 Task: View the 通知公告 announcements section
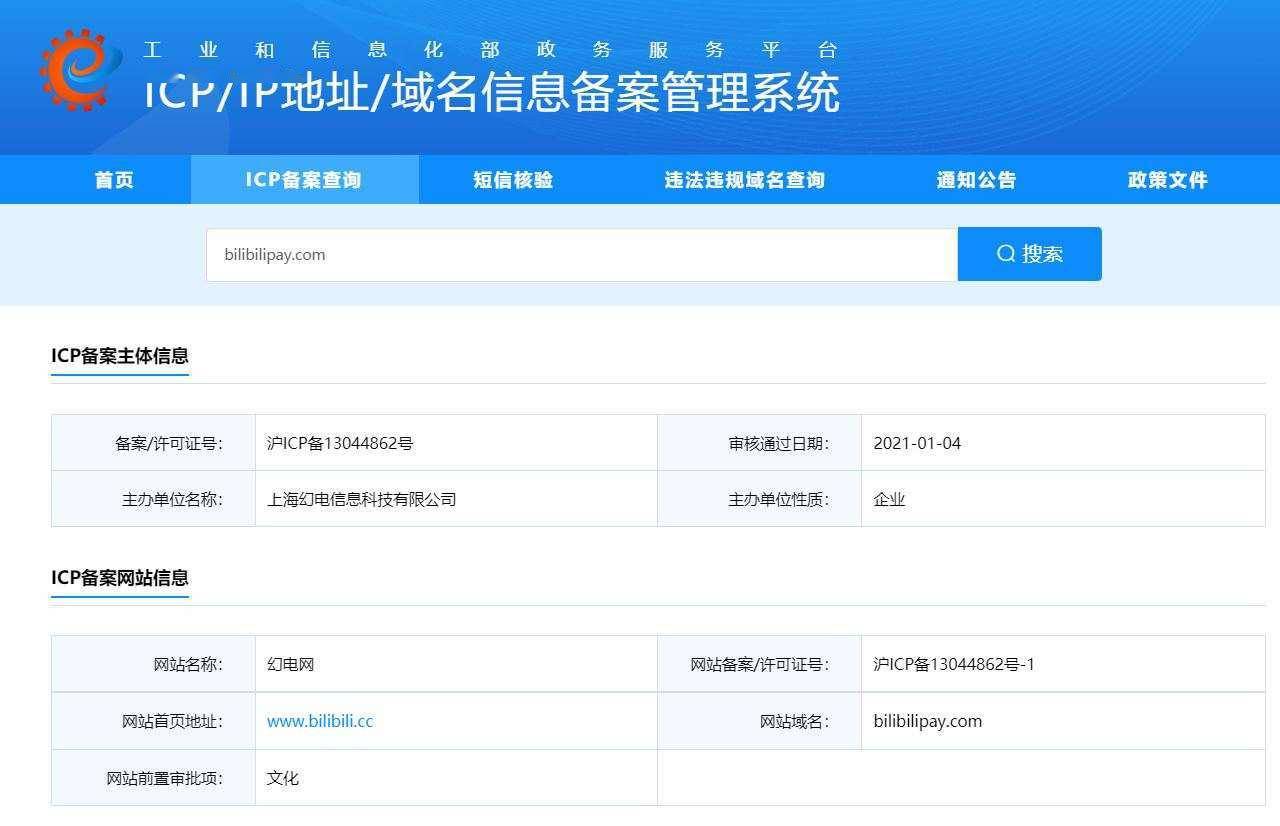(x=975, y=179)
